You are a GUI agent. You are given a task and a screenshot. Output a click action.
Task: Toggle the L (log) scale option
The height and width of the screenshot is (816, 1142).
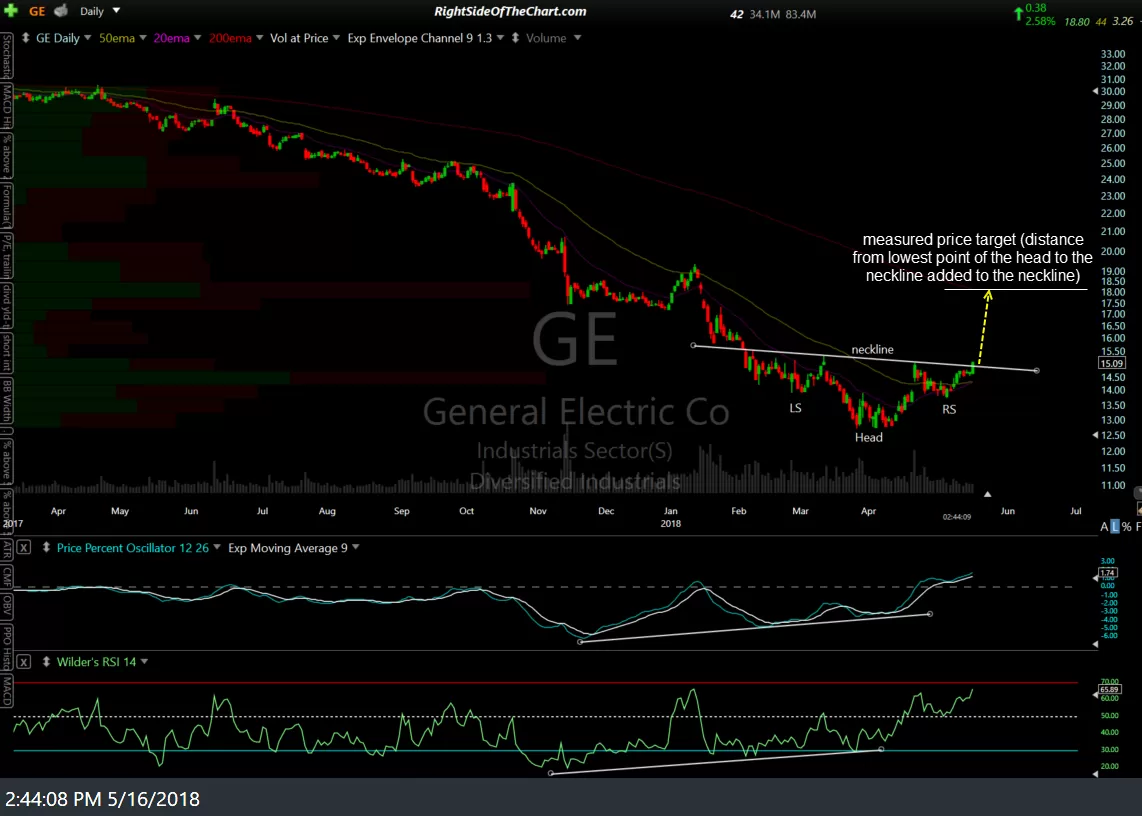tap(1114, 526)
